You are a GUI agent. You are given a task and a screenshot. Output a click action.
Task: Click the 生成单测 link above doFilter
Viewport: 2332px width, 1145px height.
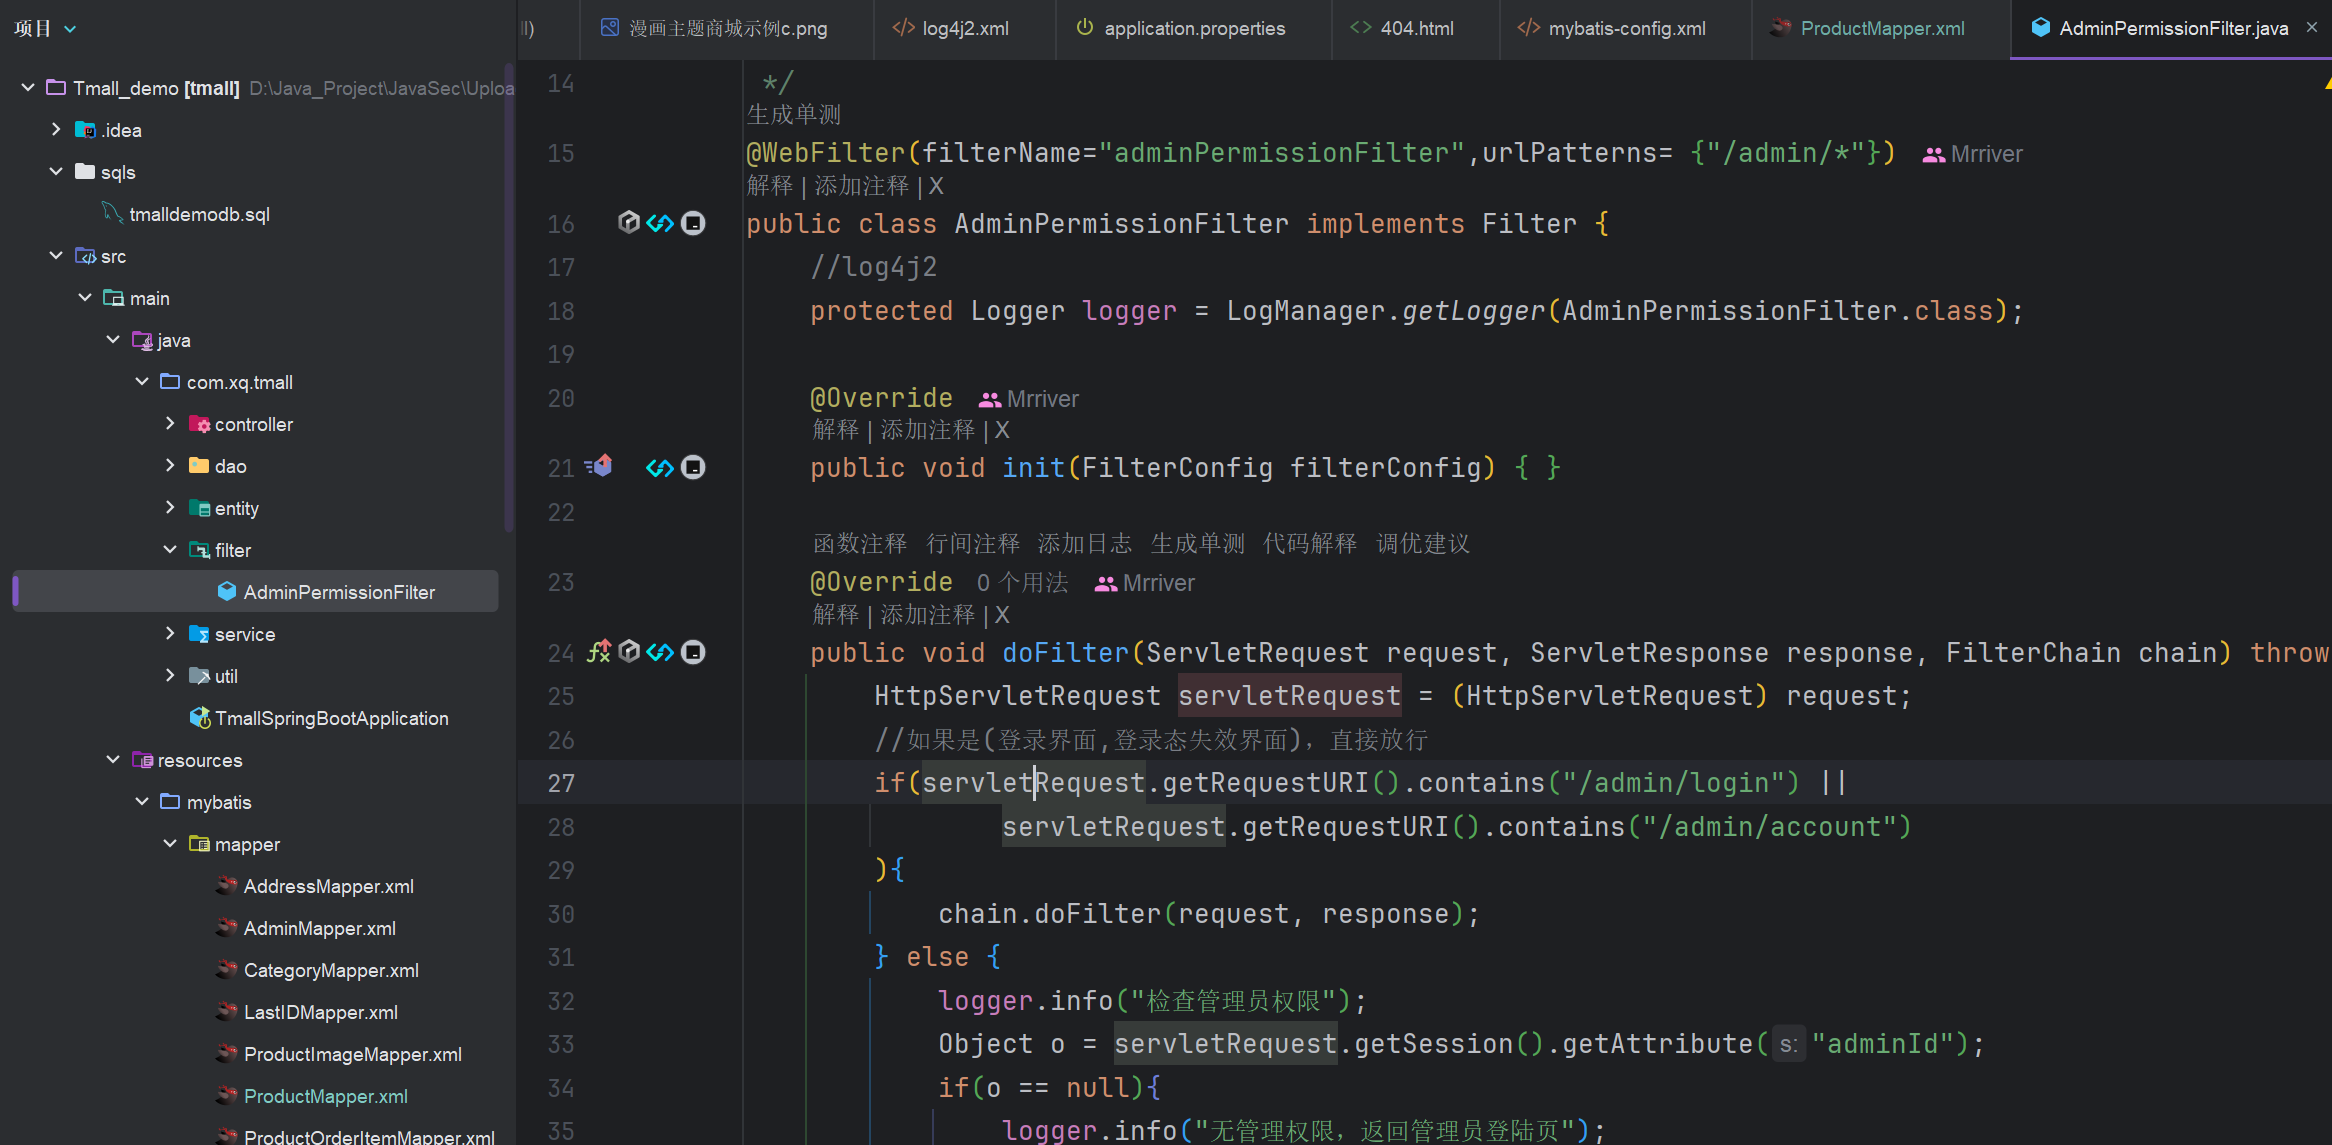click(1197, 543)
